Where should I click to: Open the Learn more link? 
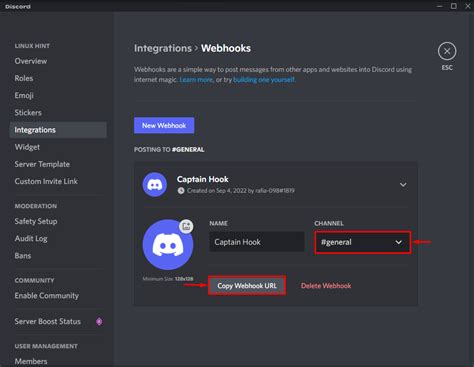coord(196,80)
